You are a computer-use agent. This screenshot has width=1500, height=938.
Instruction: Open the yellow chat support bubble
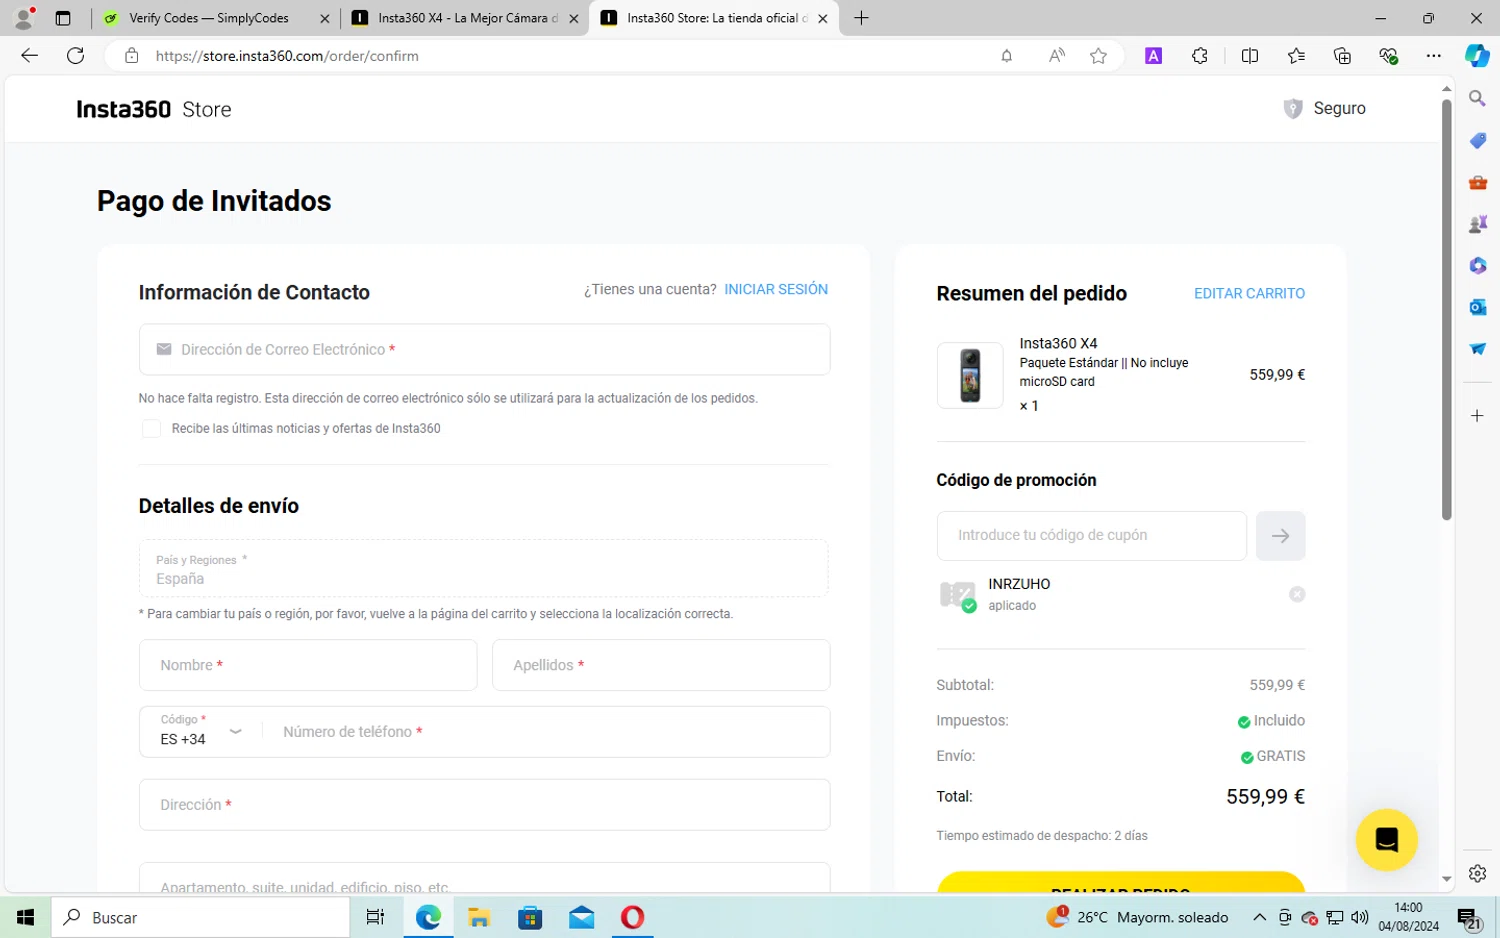pos(1386,840)
